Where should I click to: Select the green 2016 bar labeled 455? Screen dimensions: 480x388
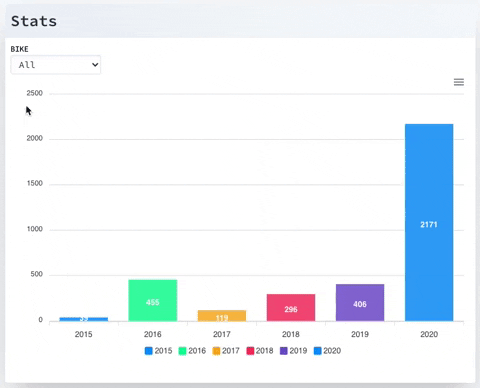tap(153, 301)
